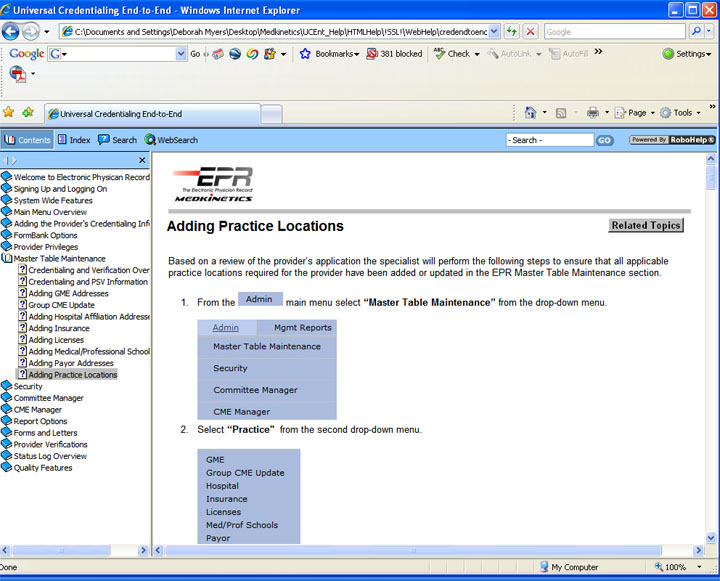
Task: Click the Admin link in menu image
Action: click(225, 327)
